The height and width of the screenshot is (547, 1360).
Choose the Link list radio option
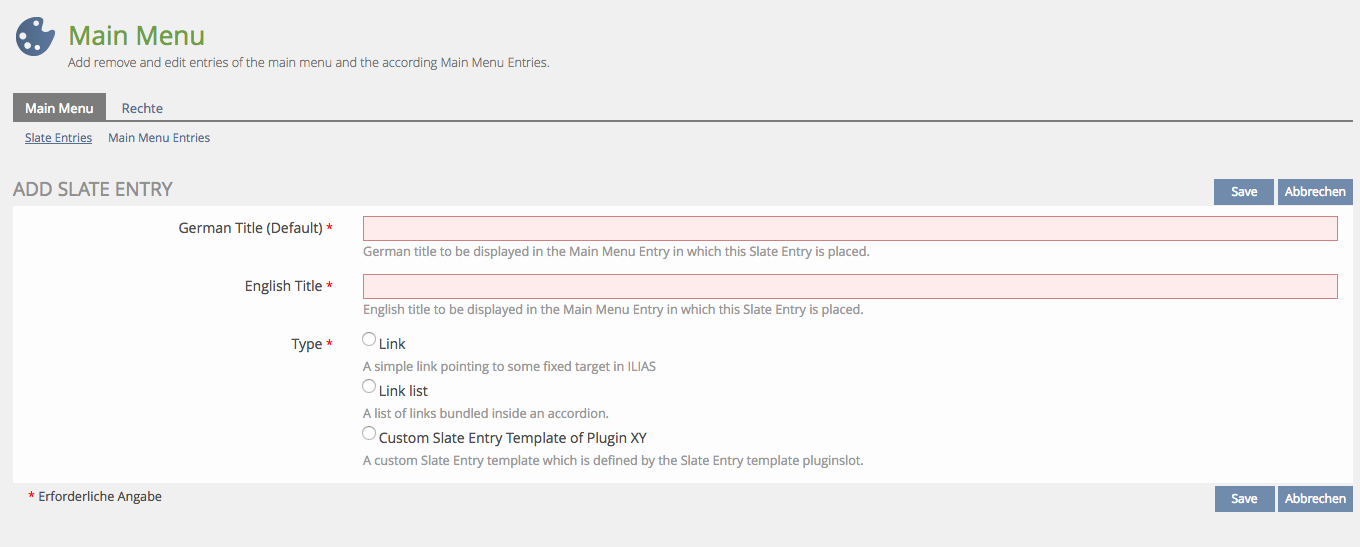coord(369,387)
